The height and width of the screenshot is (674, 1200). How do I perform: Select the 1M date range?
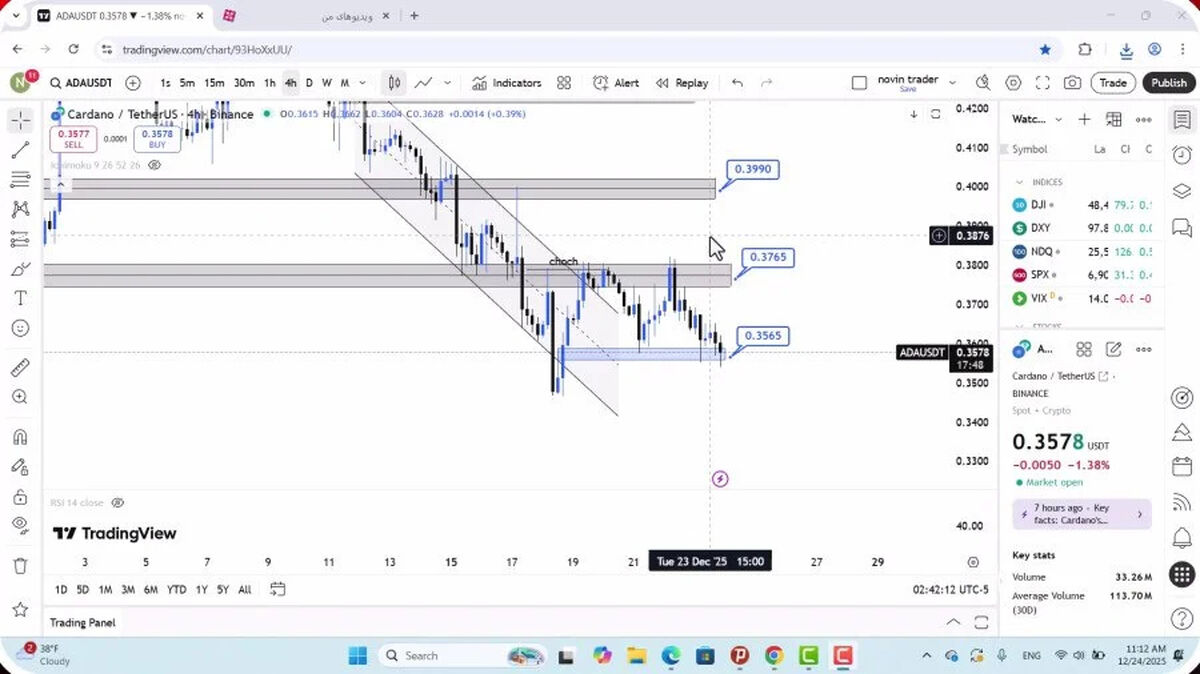[x=105, y=589]
